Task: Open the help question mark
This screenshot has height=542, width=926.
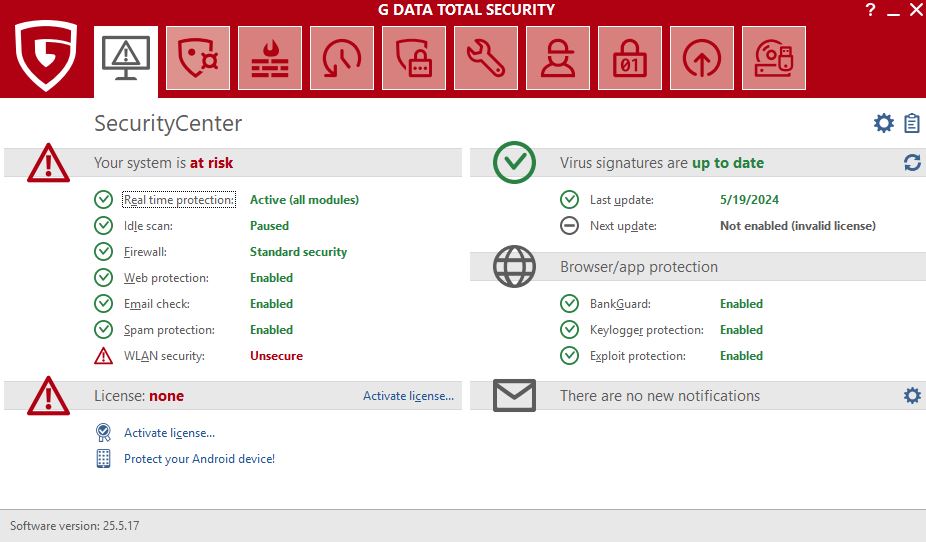Action: pos(870,9)
